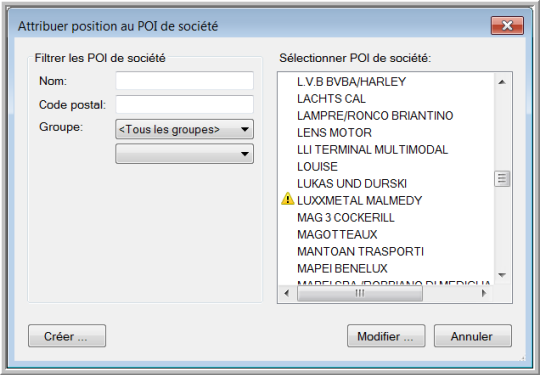Close the Attribuer position dialog
Viewport: 540px width, 375px height.
click(x=507, y=25)
